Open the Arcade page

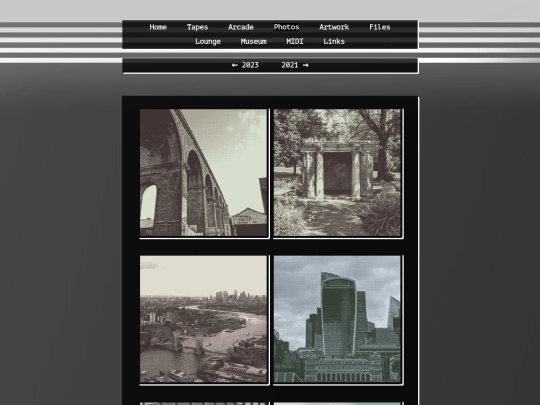(241, 27)
